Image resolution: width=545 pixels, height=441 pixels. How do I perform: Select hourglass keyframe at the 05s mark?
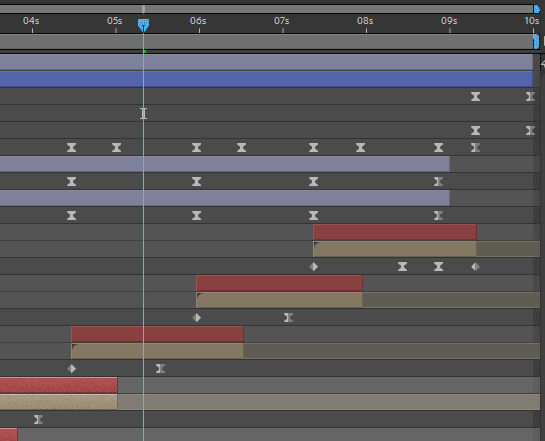pos(116,148)
